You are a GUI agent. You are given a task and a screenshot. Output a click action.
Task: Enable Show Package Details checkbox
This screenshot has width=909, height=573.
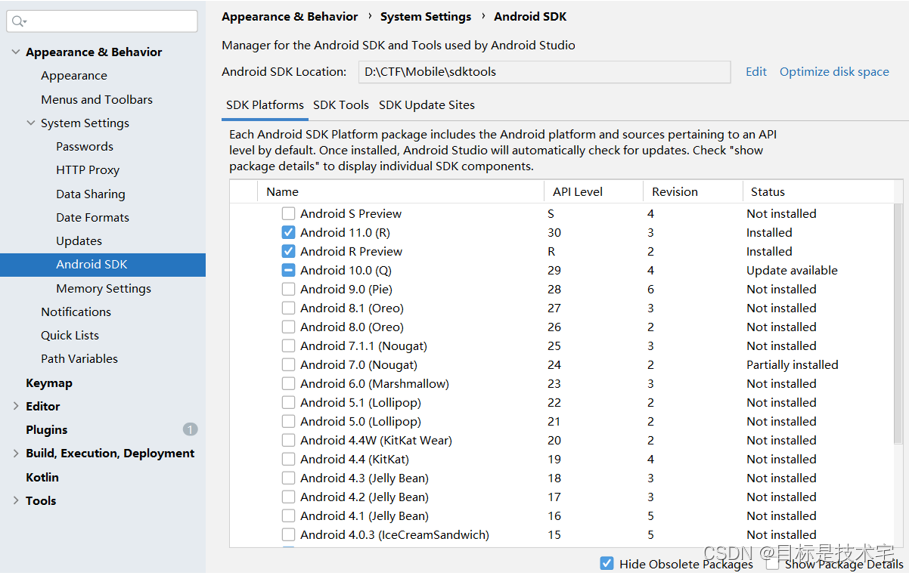tap(772, 563)
